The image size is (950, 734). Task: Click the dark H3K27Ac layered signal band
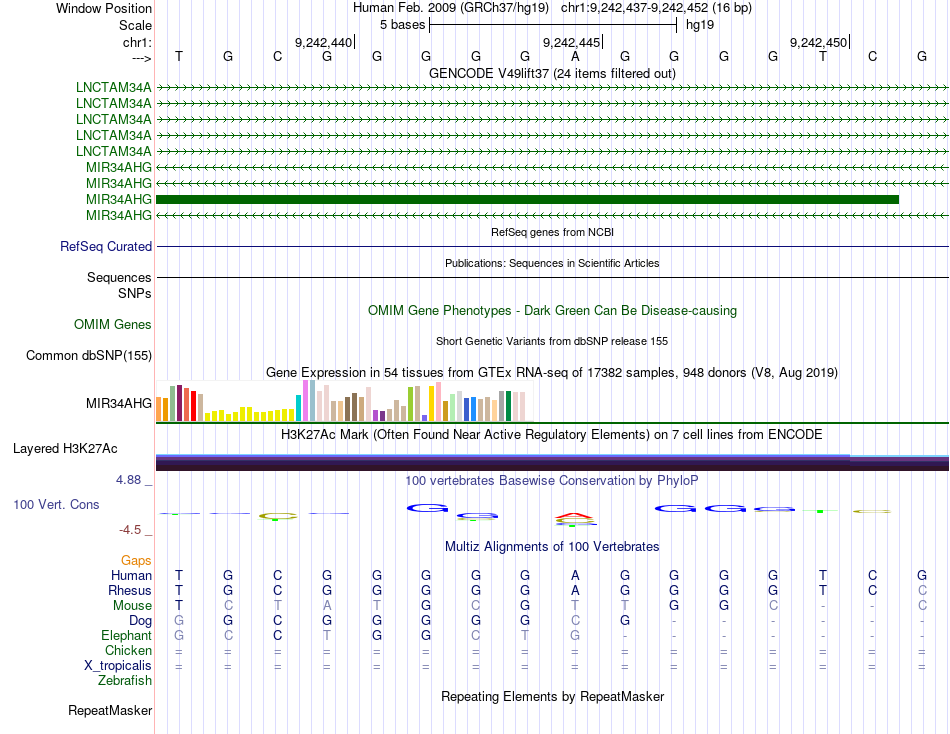(553, 463)
